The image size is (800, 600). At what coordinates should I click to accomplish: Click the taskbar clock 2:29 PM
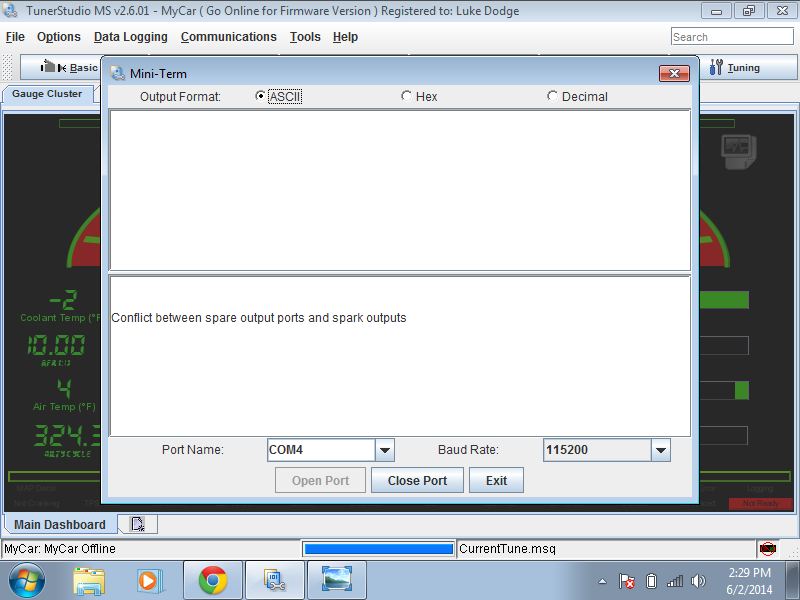(749, 572)
